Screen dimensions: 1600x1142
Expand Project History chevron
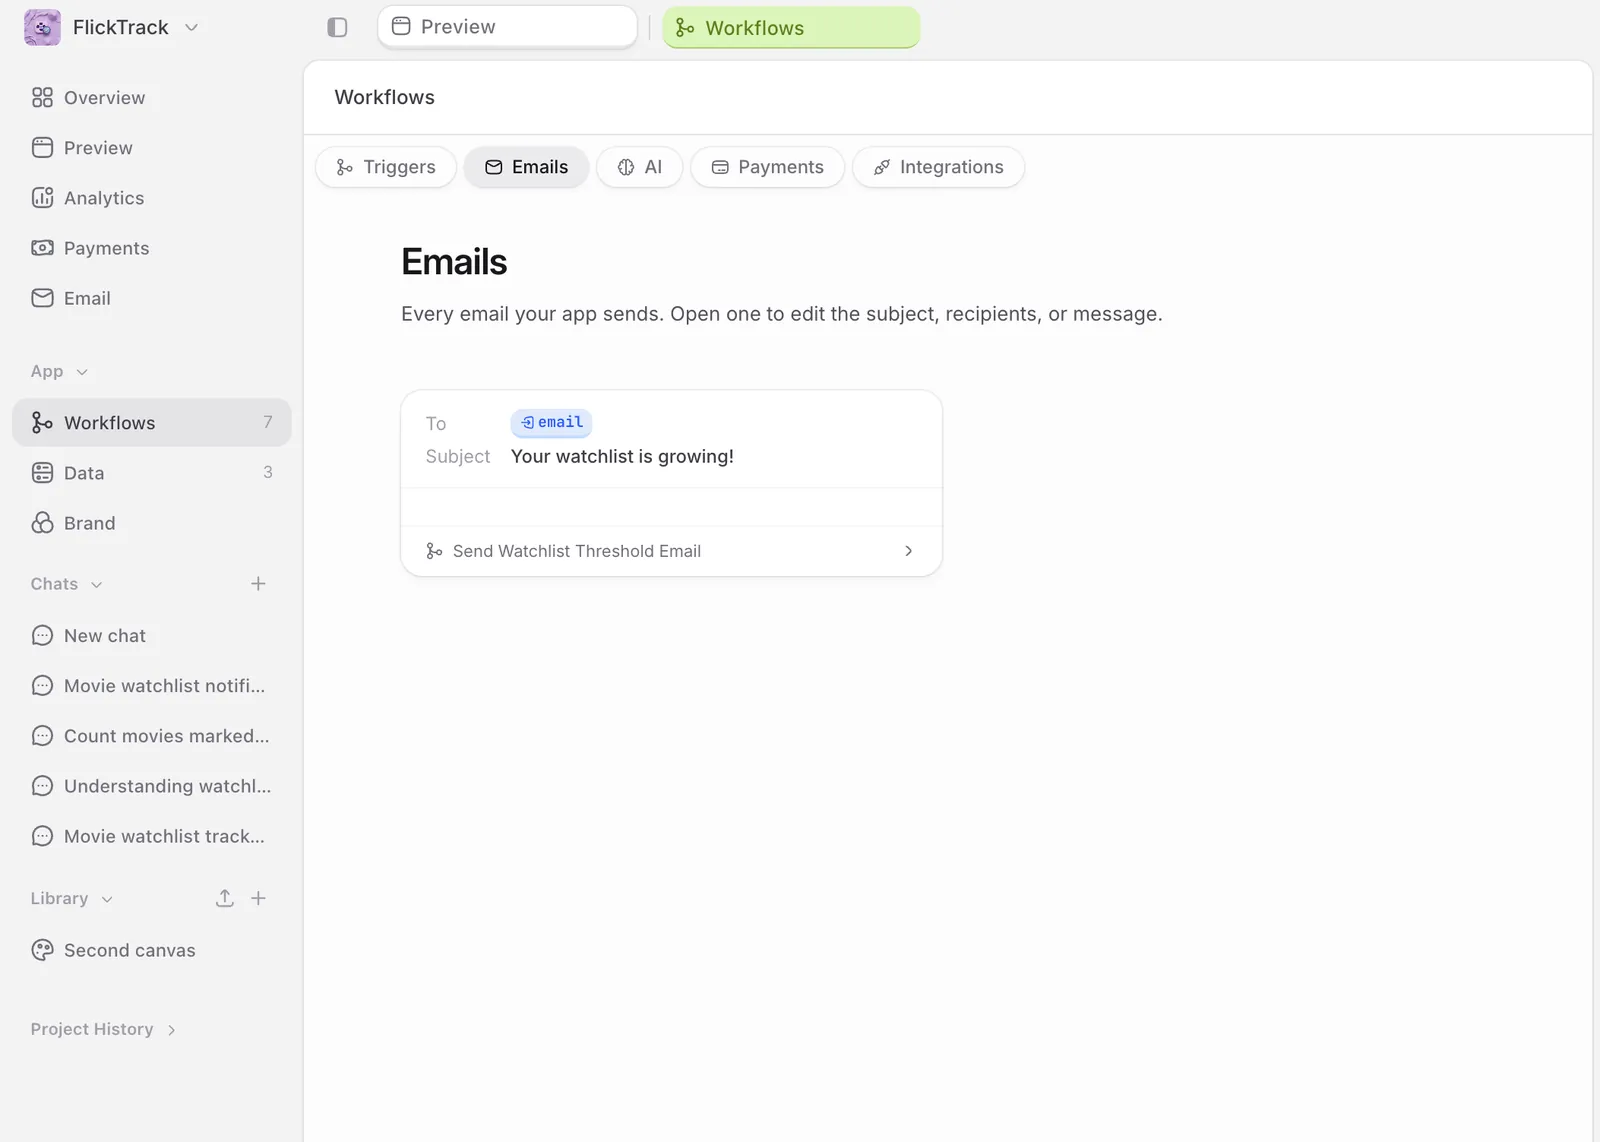click(x=172, y=1030)
